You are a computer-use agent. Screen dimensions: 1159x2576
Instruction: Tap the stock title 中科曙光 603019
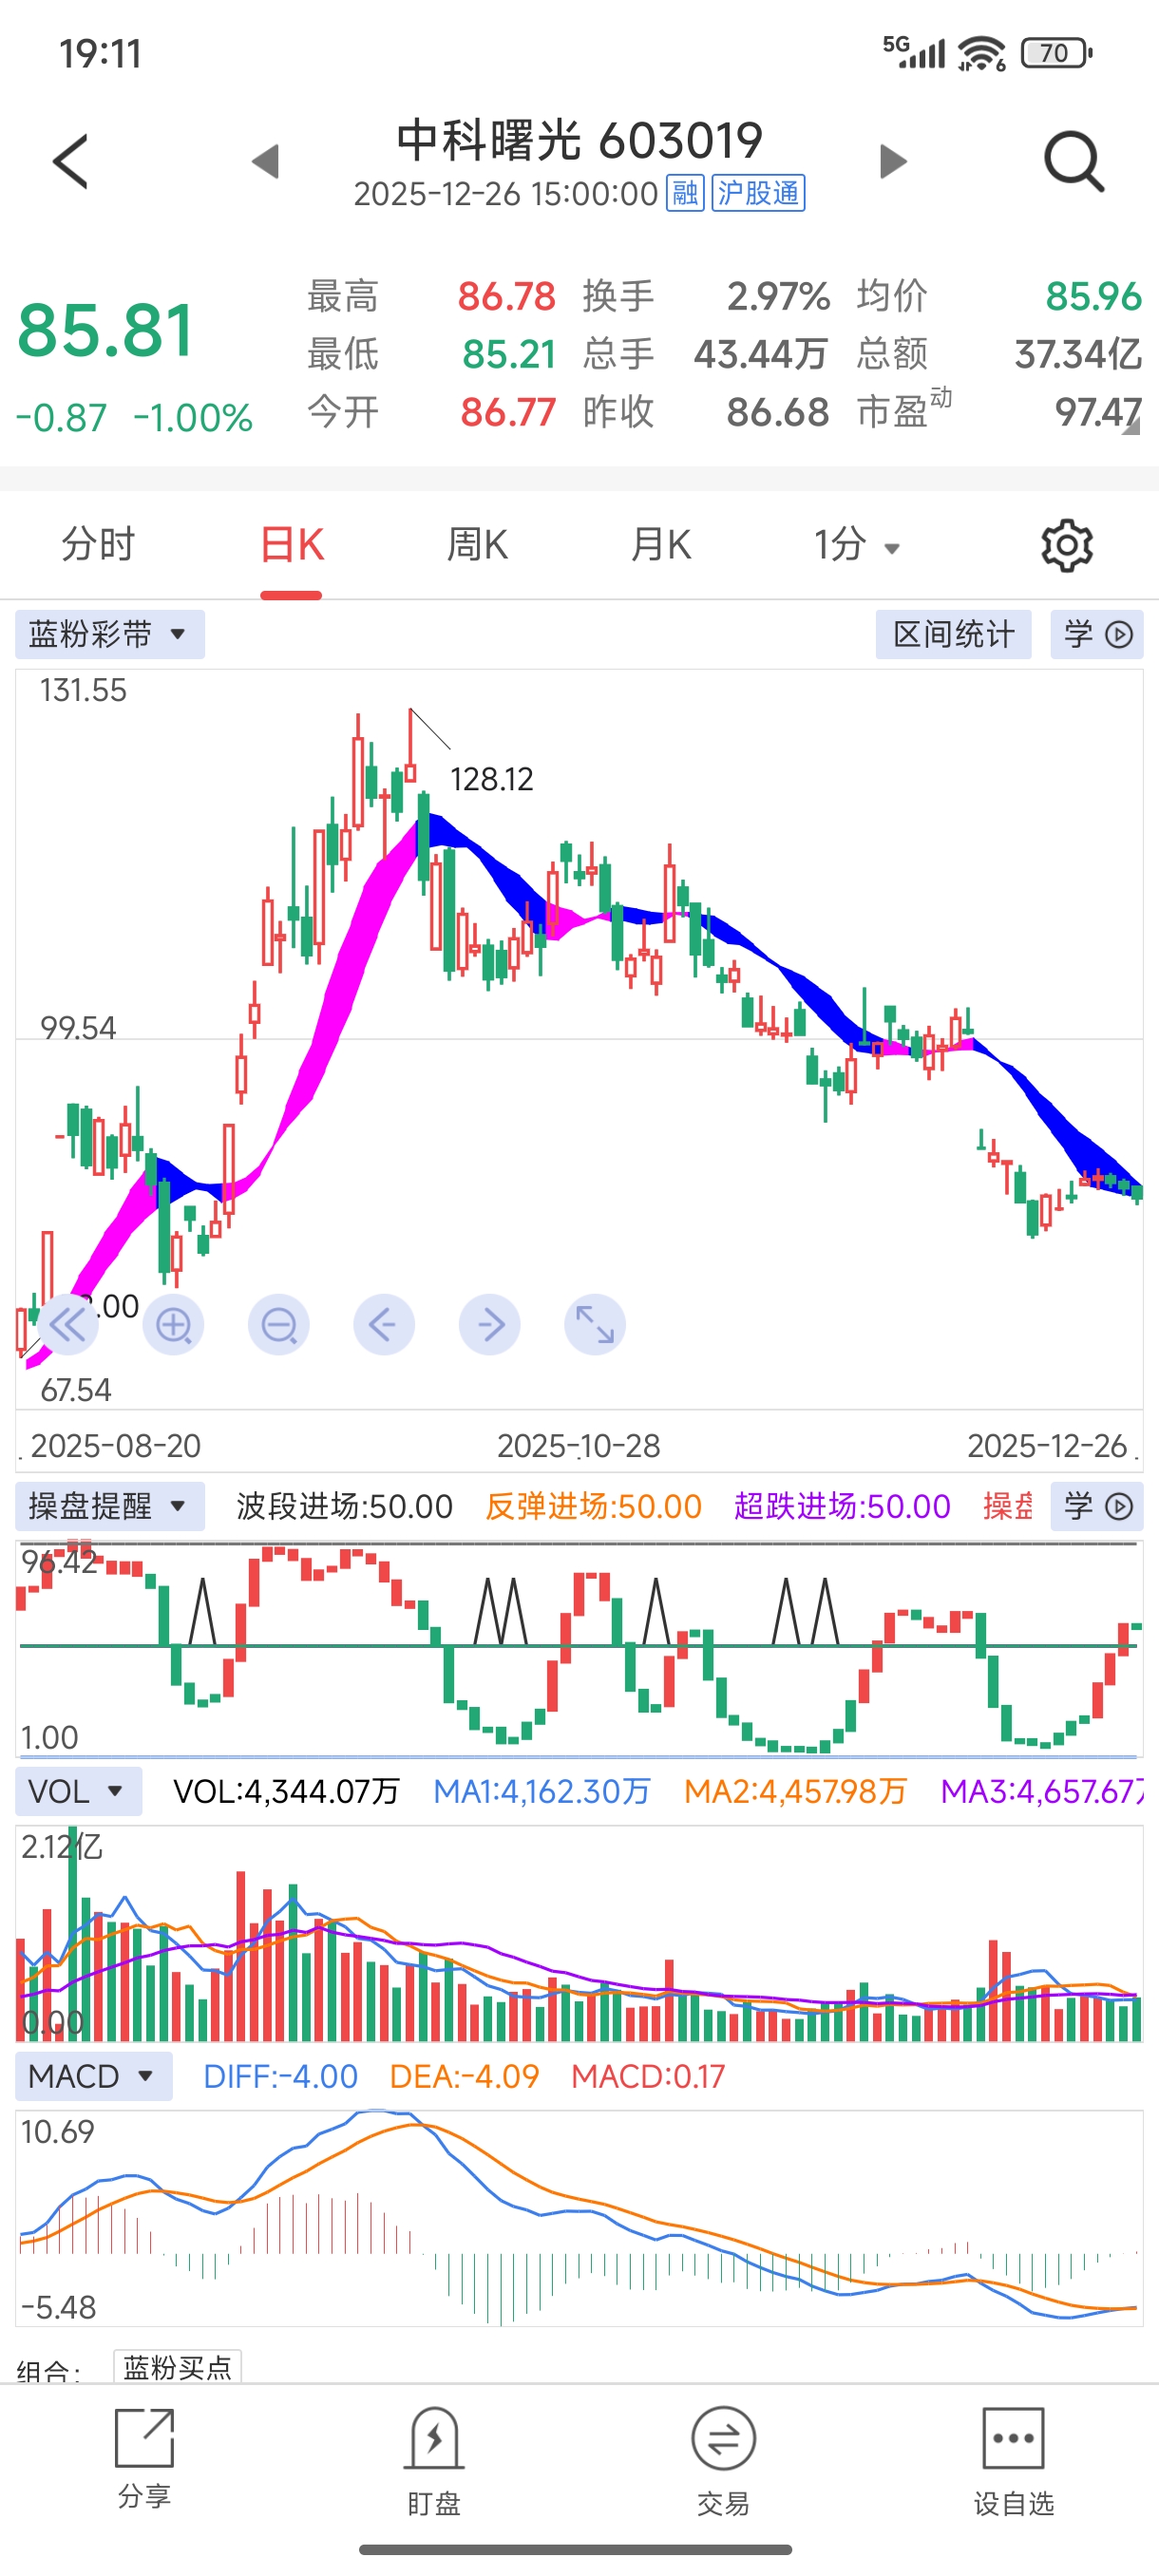580,140
